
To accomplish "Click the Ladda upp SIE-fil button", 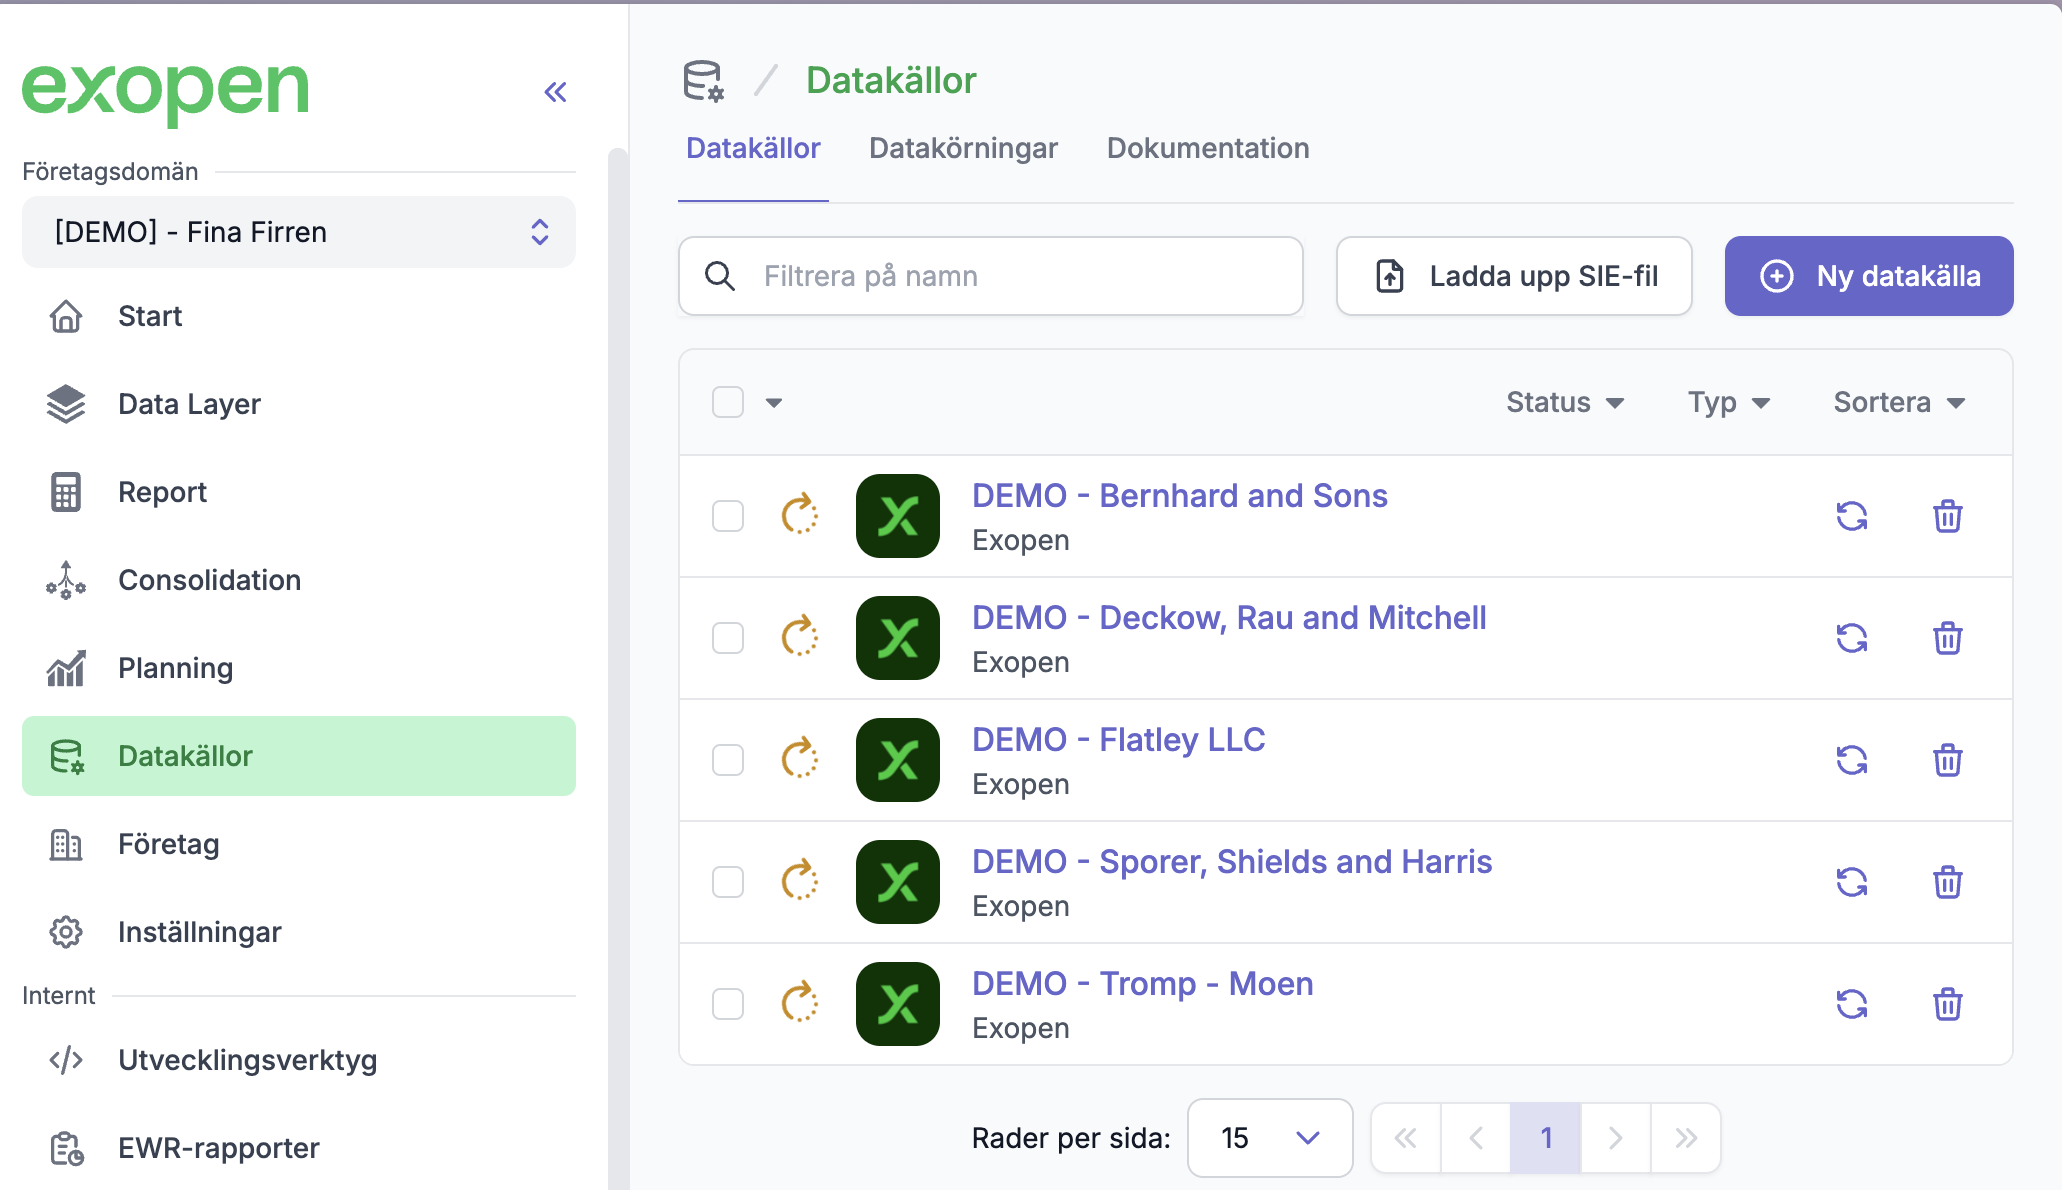I will tap(1514, 276).
